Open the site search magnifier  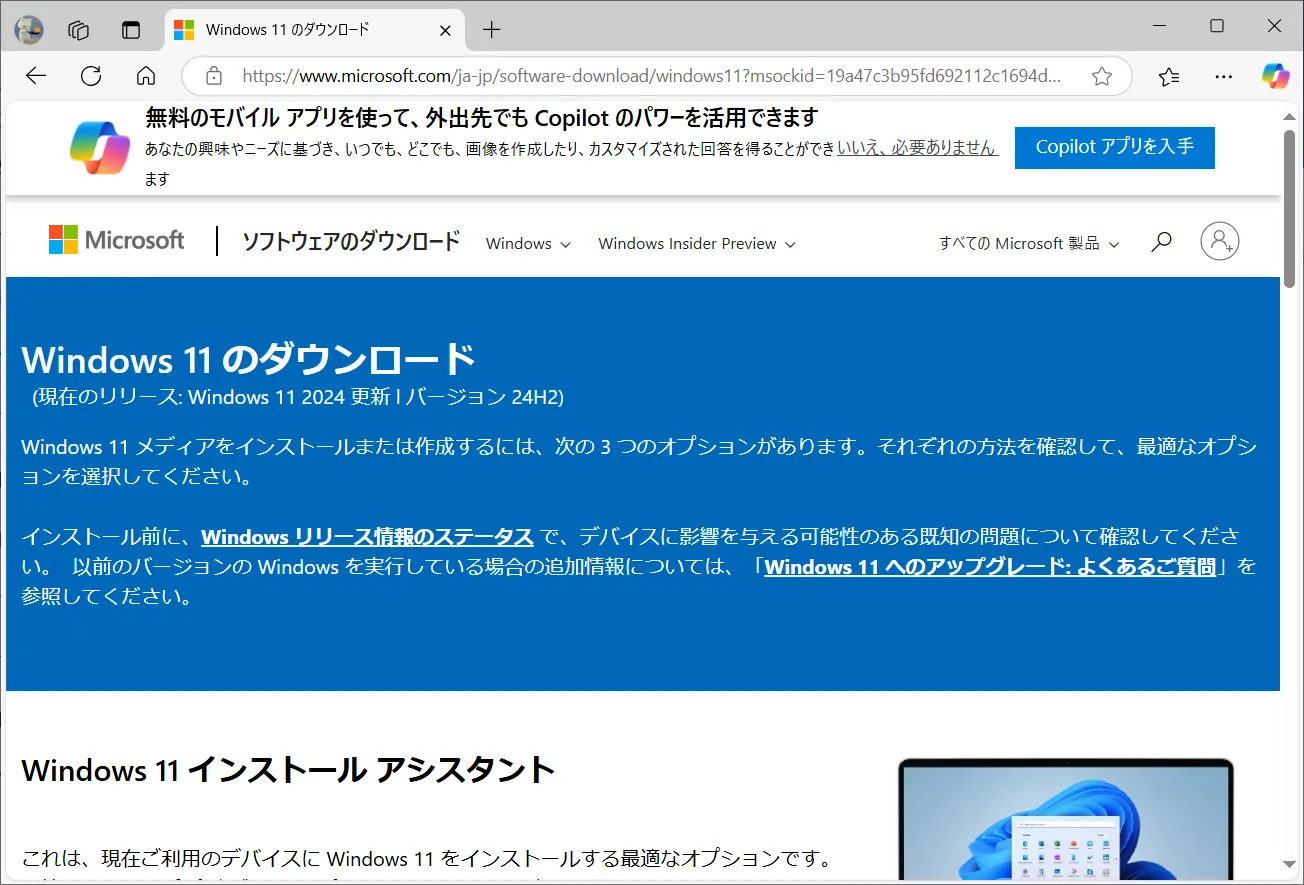pos(1161,242)
